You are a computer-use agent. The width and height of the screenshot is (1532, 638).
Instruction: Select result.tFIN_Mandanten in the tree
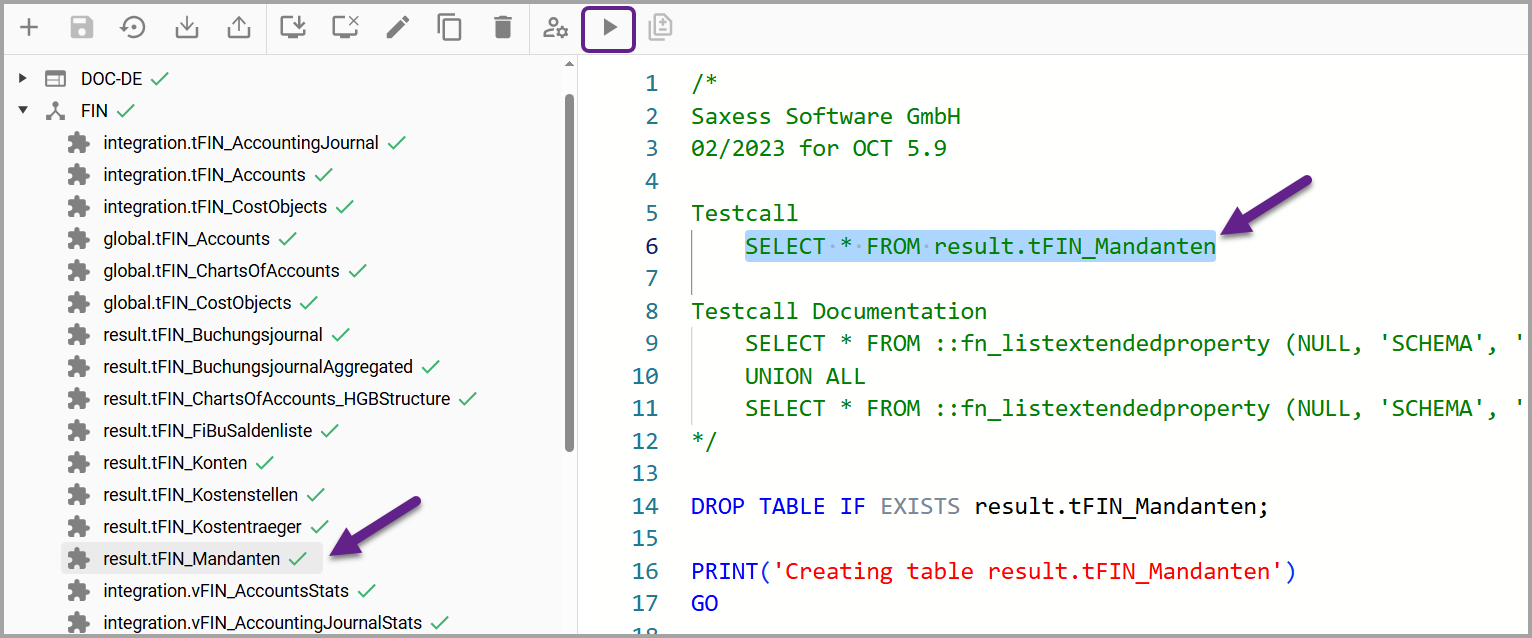click(191, 559)
